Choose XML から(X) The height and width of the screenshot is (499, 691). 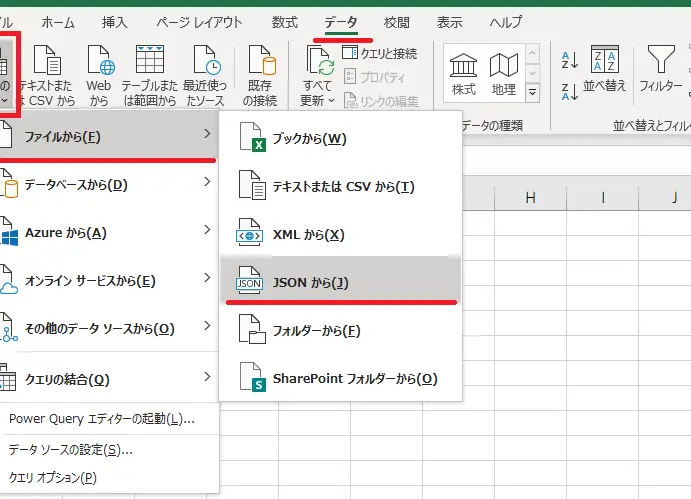pyautogui.click(x=341, y=235)
